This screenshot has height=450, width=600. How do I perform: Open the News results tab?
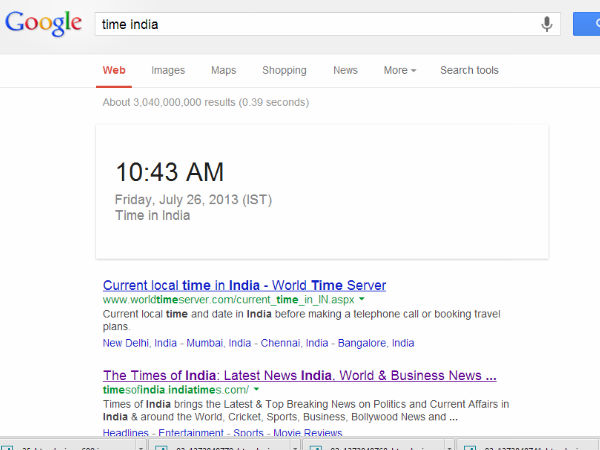pyautogui.click(x=345, y=70)
